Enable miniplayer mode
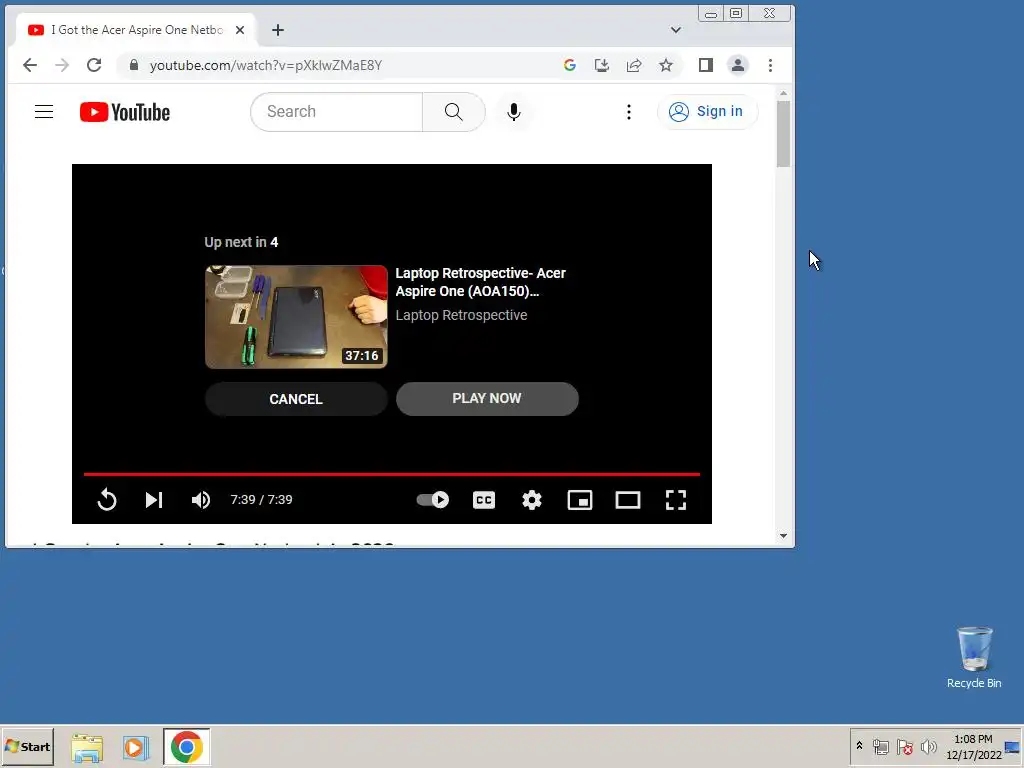The height and width of the screenshot is (768, 1024). (580, 500)
